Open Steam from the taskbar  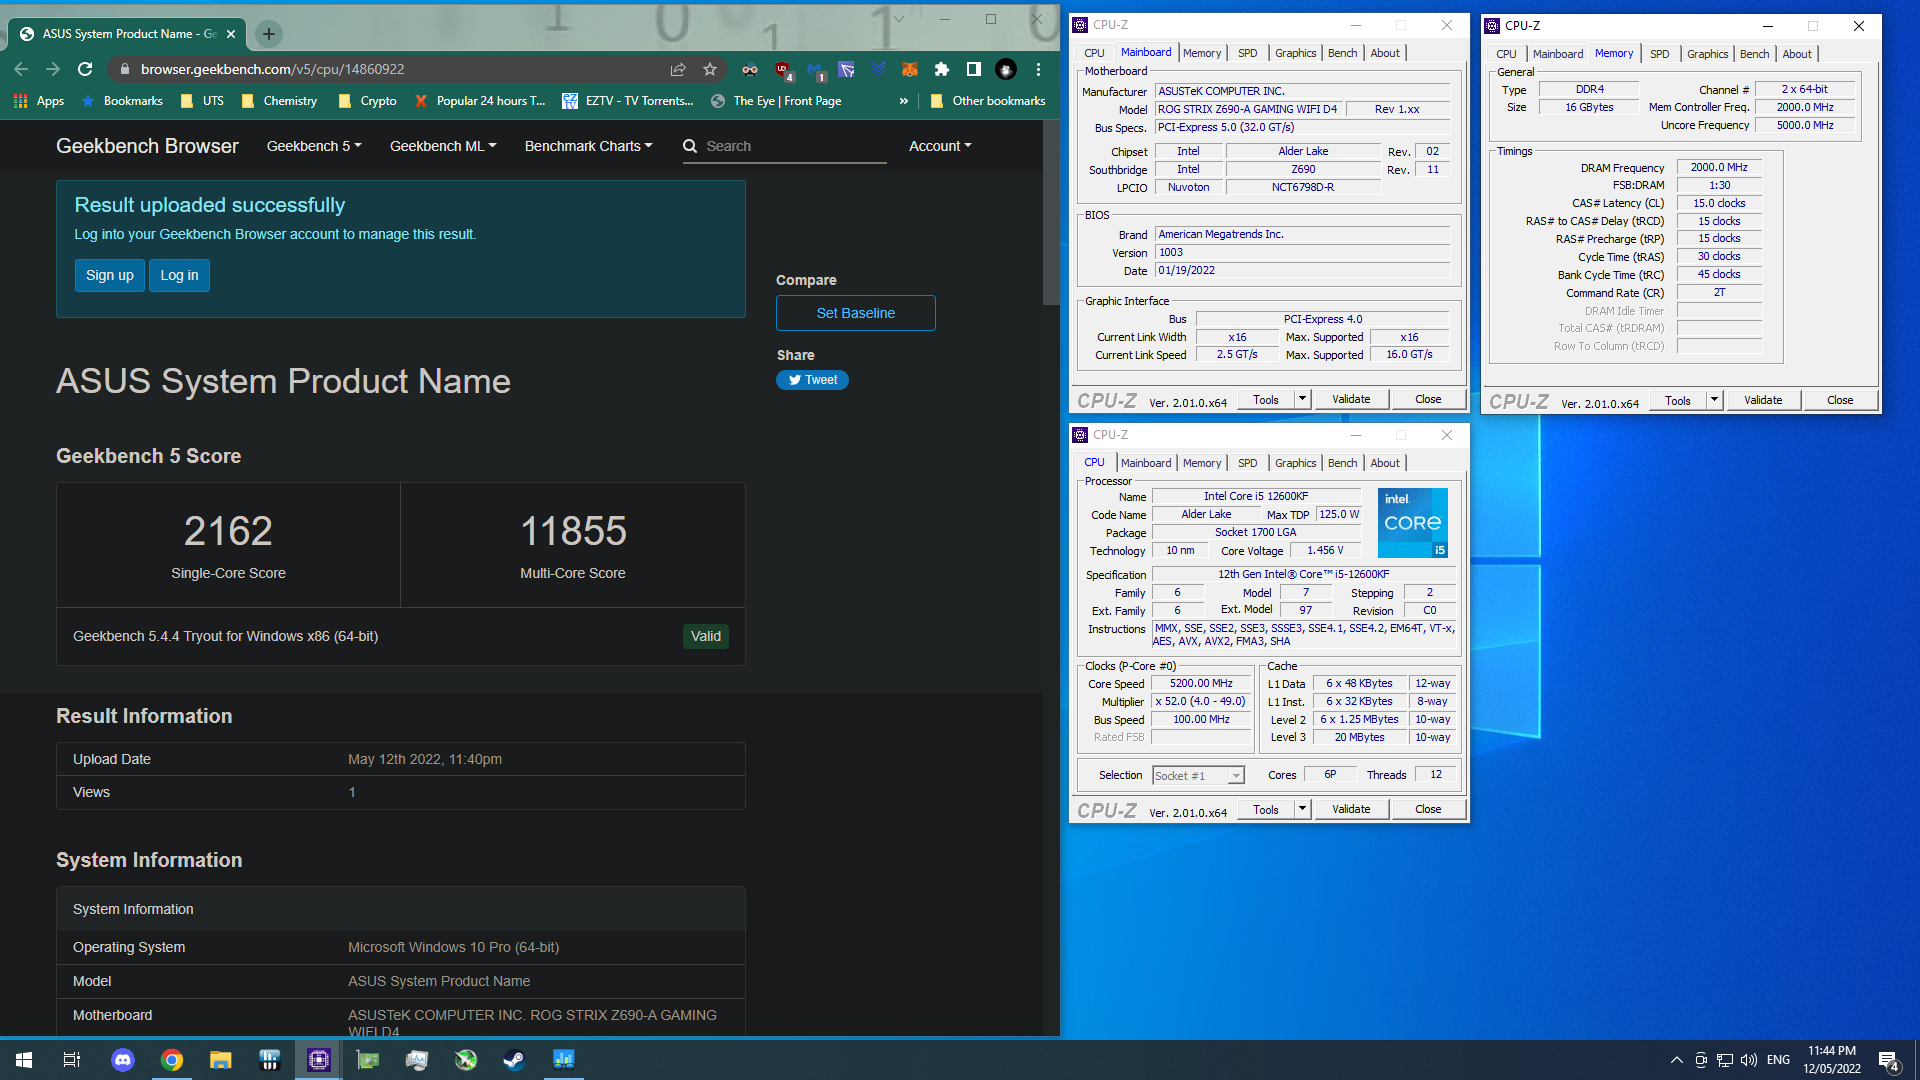514,1060
